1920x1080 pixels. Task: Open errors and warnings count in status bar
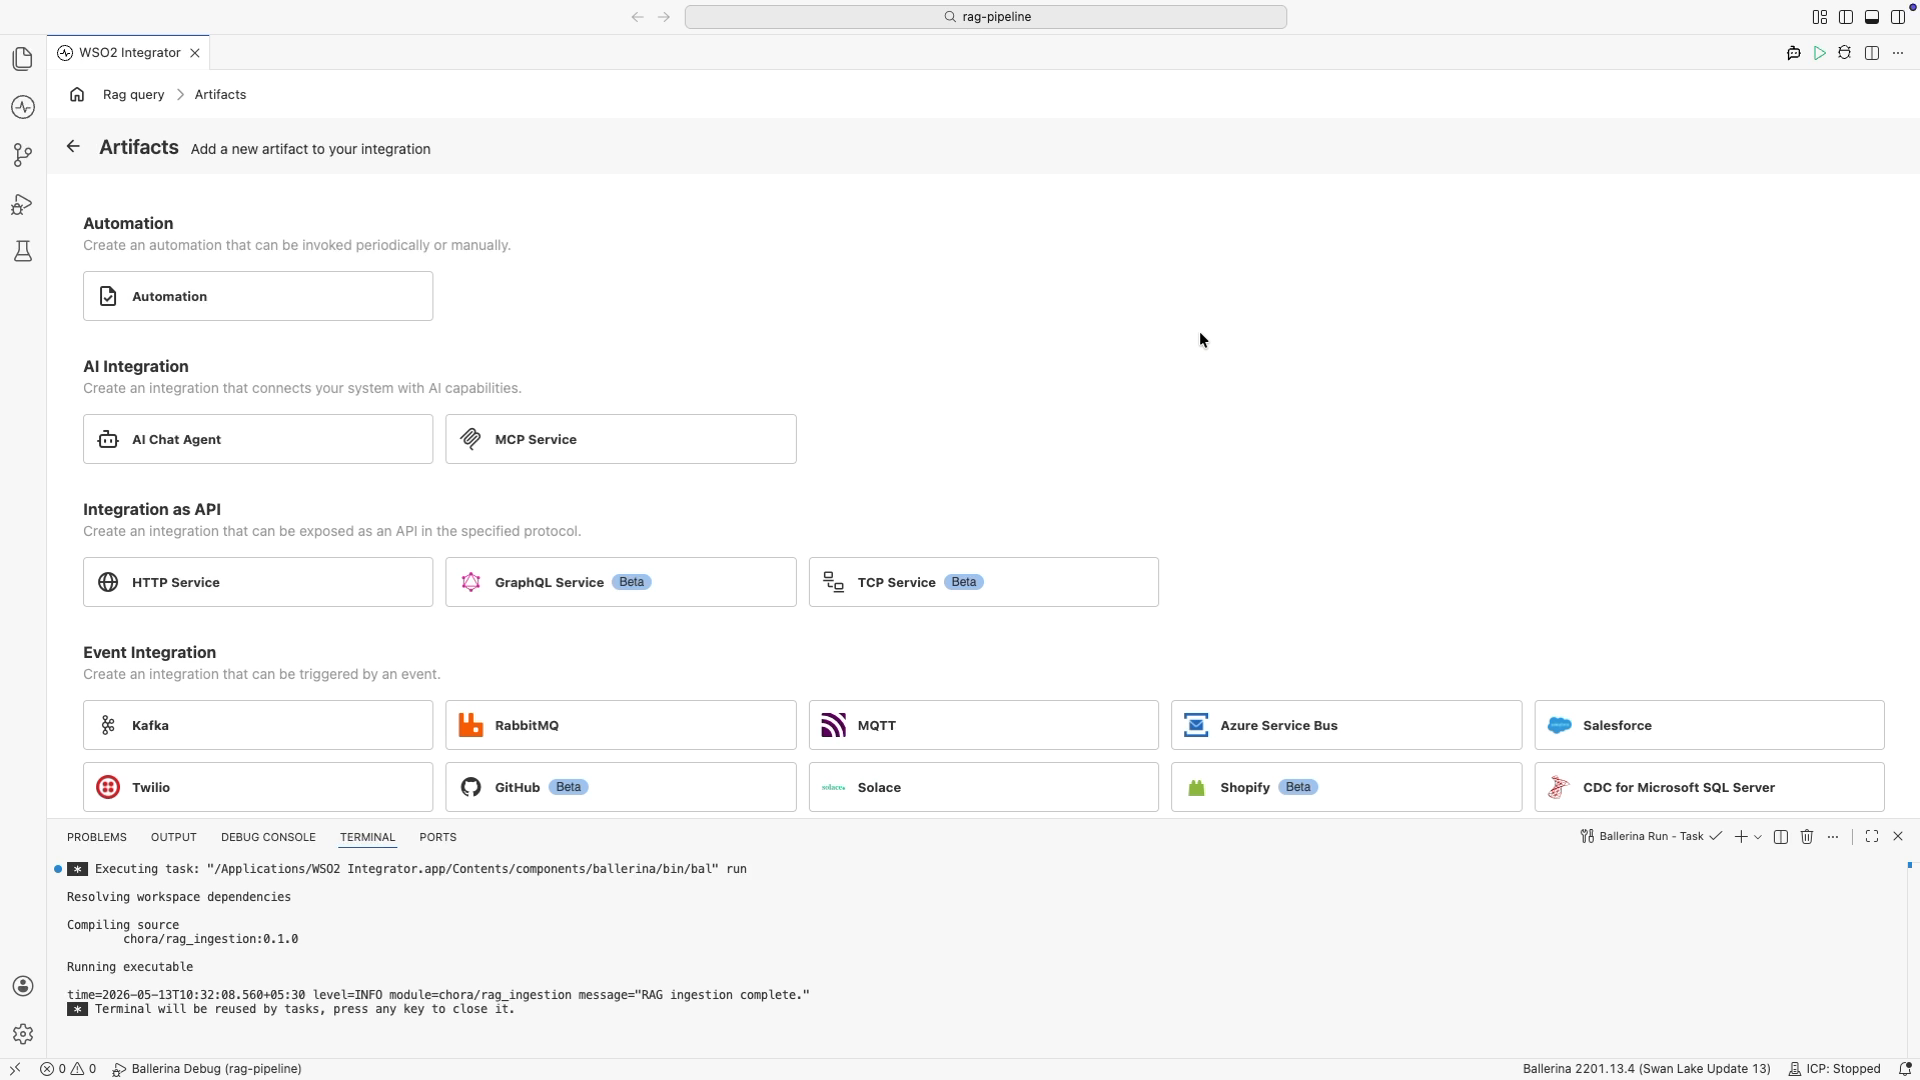pyautogui.click(x=68, y=1069)
